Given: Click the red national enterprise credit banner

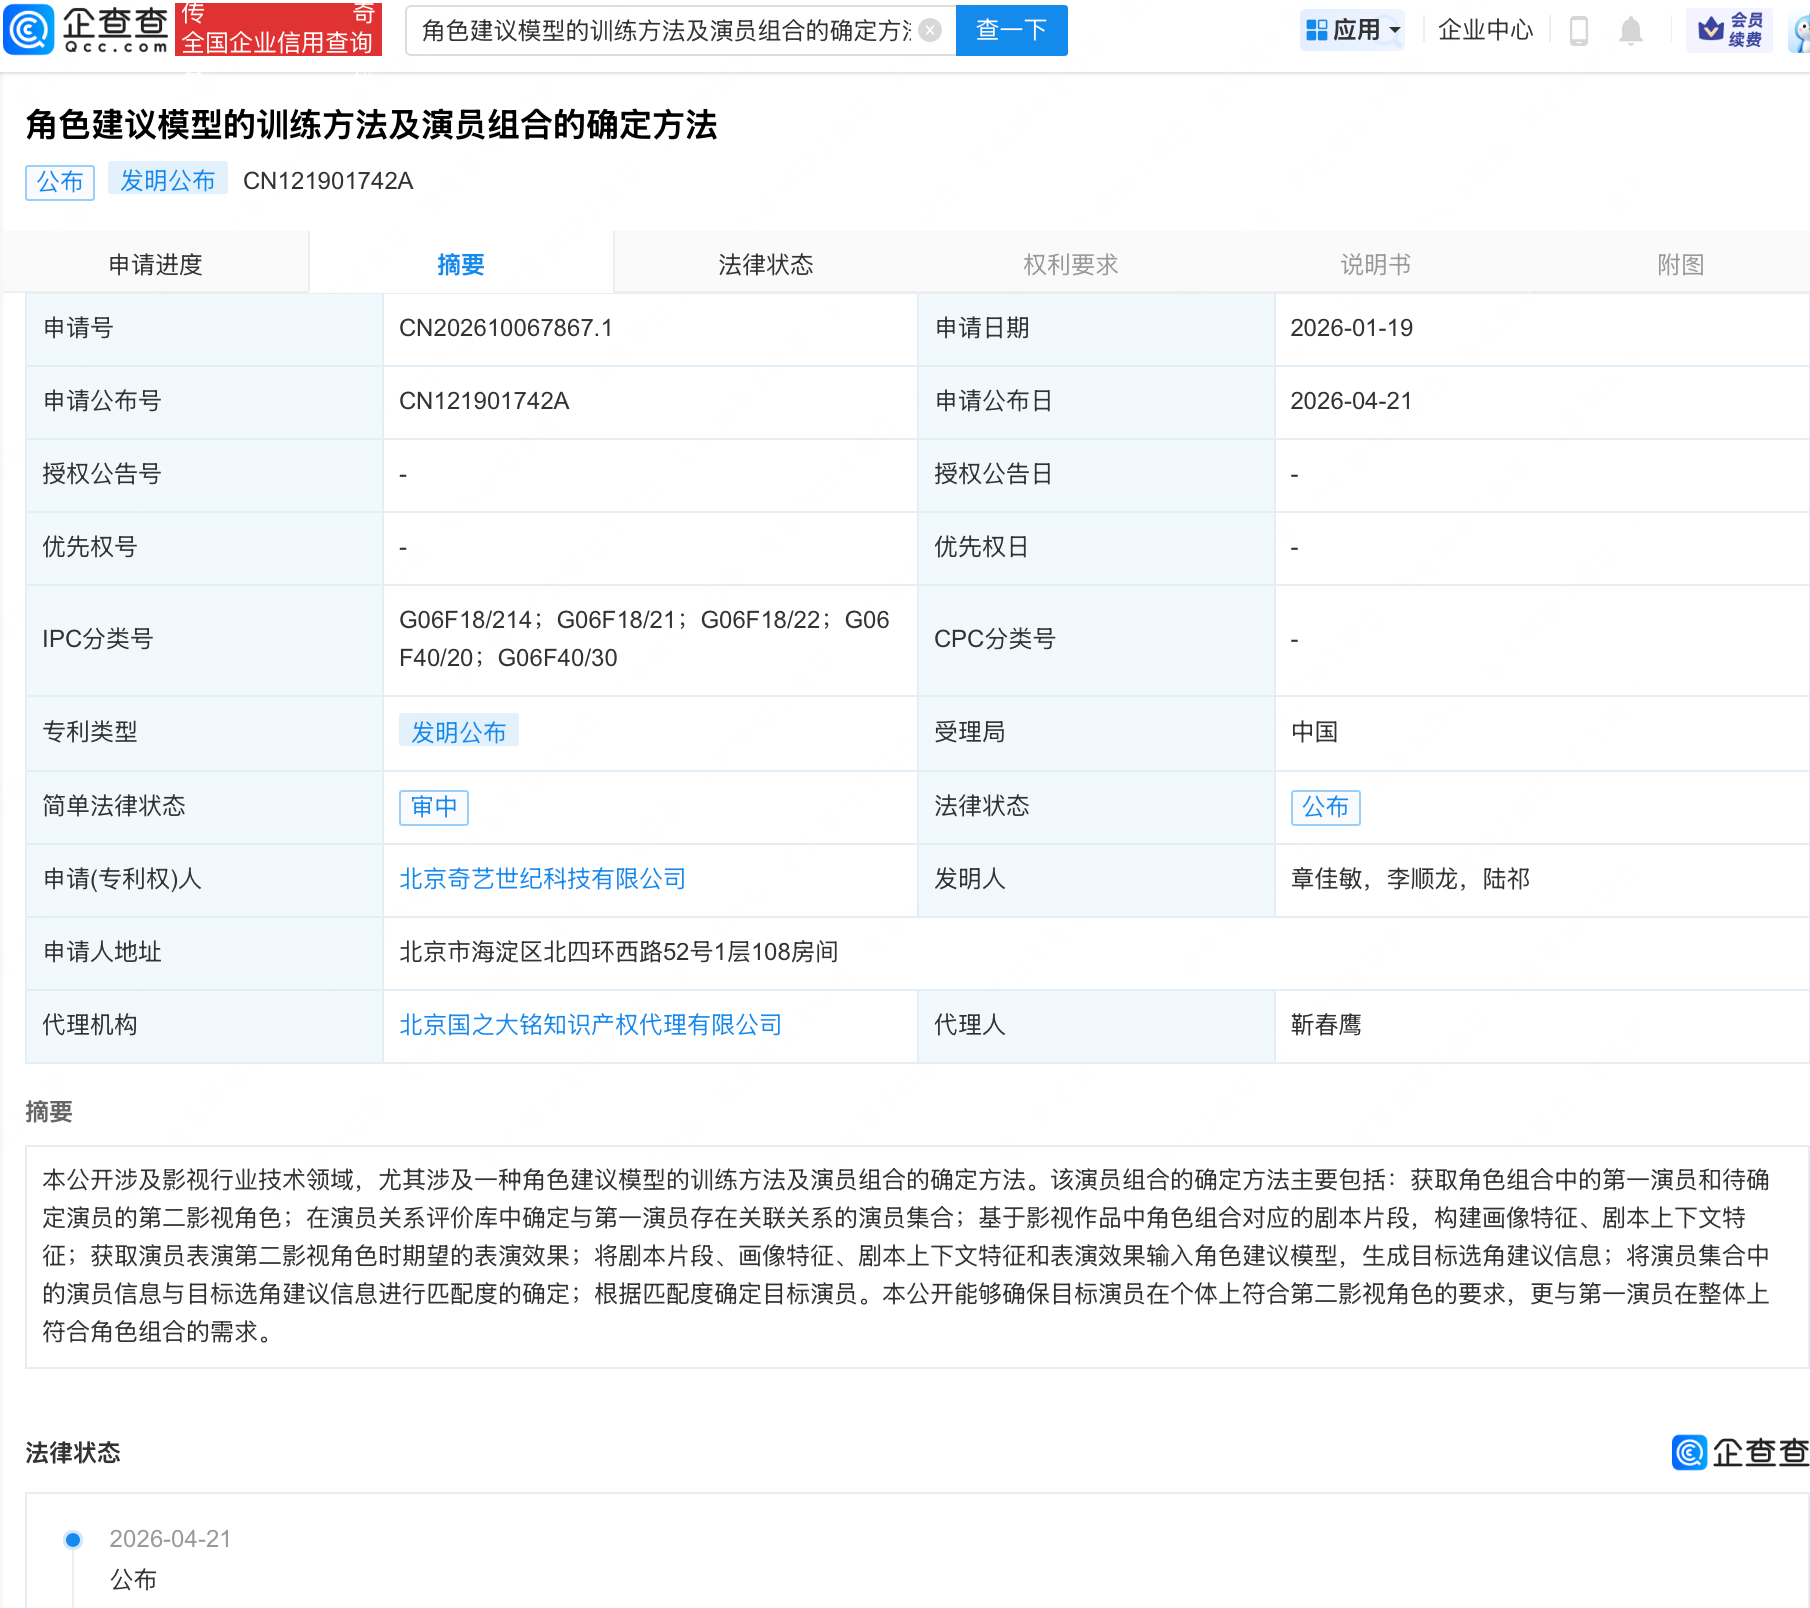Looking at the screenshot, I should (278, 29).
